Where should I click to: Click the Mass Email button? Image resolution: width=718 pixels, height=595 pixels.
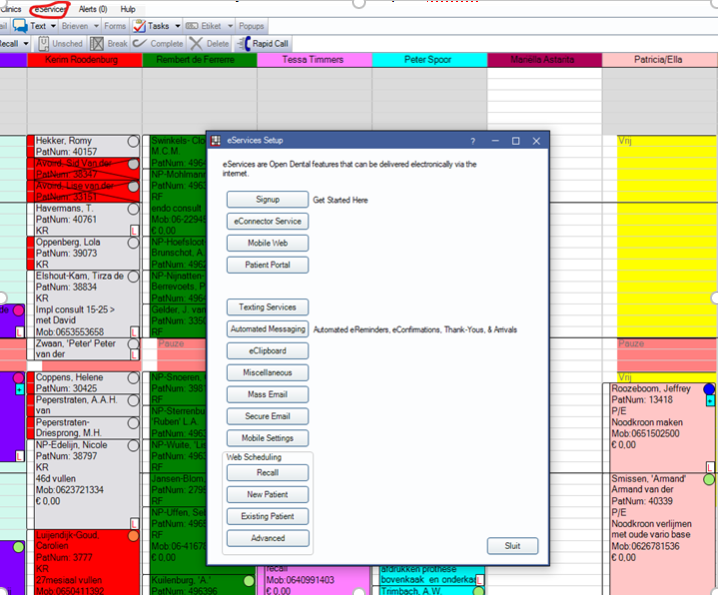pyautogui.click(x=267, y=394)
